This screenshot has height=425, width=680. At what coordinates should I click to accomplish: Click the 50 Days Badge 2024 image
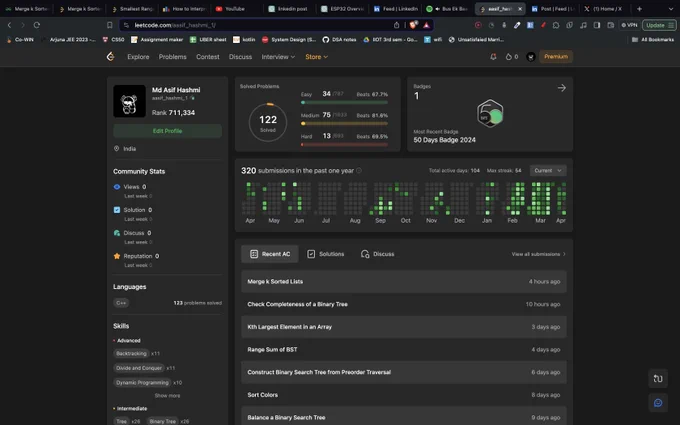[x=490, y=114]
